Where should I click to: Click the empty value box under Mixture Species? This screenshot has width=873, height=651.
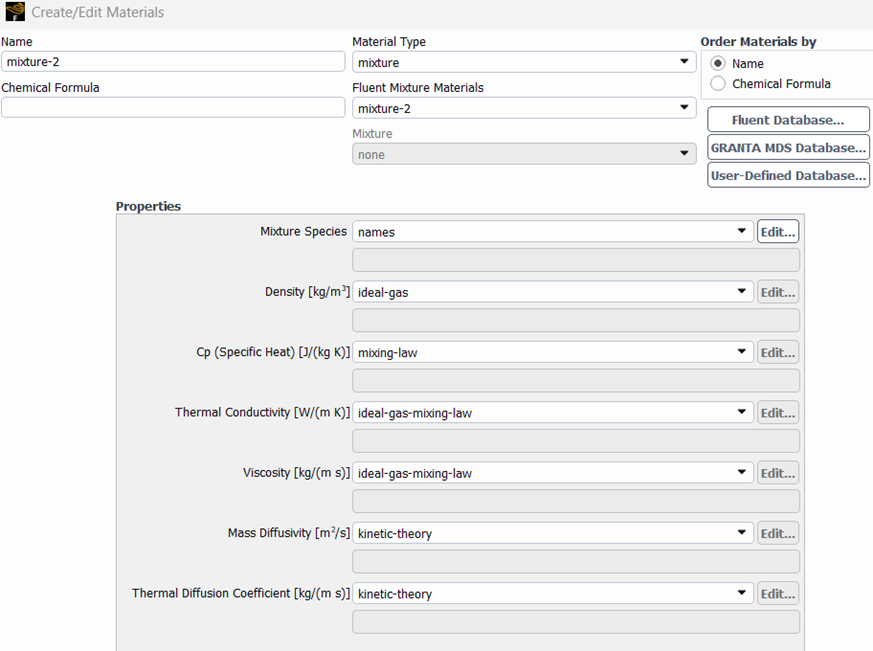coord(576,260)
